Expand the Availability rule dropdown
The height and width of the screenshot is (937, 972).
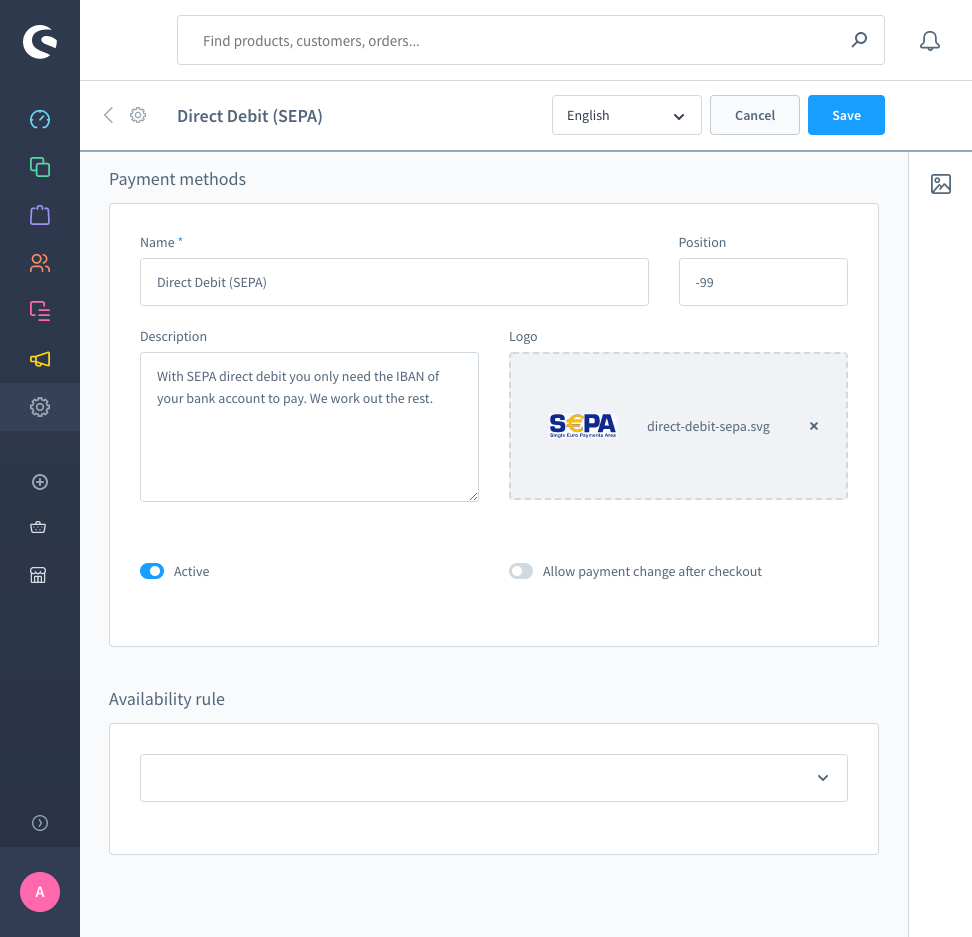tap(493, 778)
